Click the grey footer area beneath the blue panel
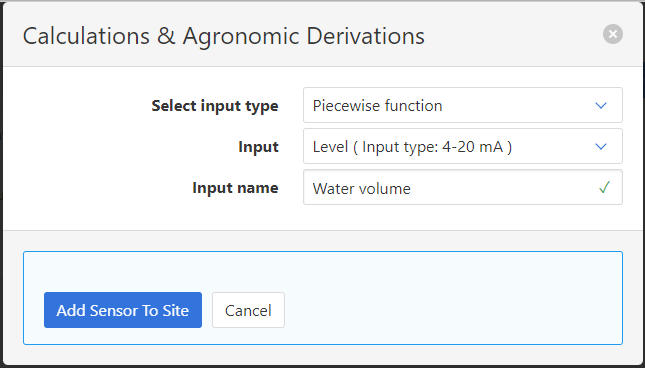 322,355
